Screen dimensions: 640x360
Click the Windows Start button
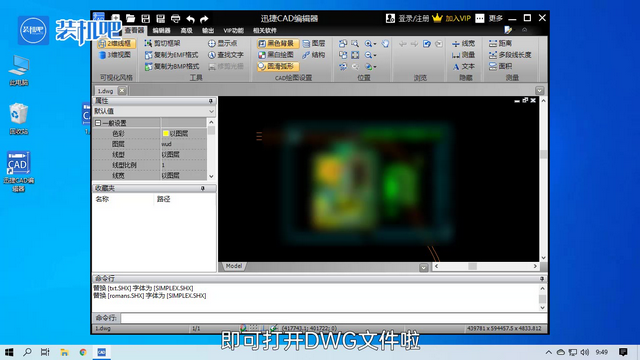pyautogui.click(x=9, y=352)
